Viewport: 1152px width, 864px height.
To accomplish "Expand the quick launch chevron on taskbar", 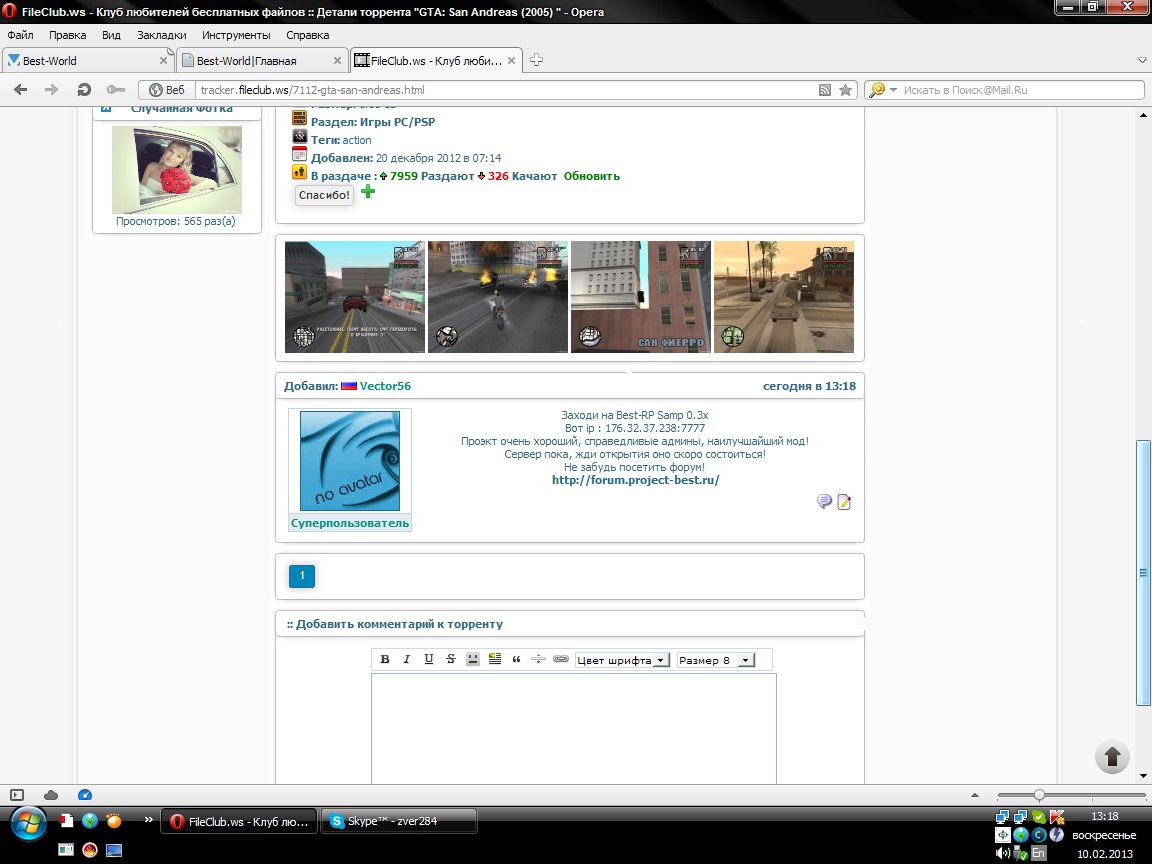I will (148, 819).
